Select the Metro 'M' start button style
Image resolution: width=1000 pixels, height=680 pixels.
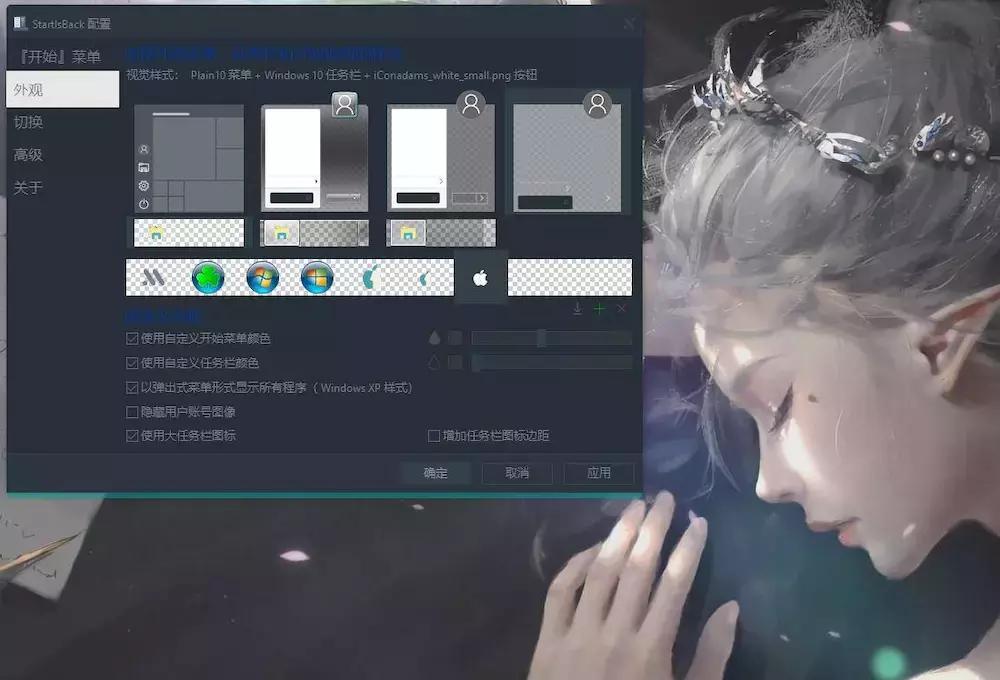pos(155,277)
